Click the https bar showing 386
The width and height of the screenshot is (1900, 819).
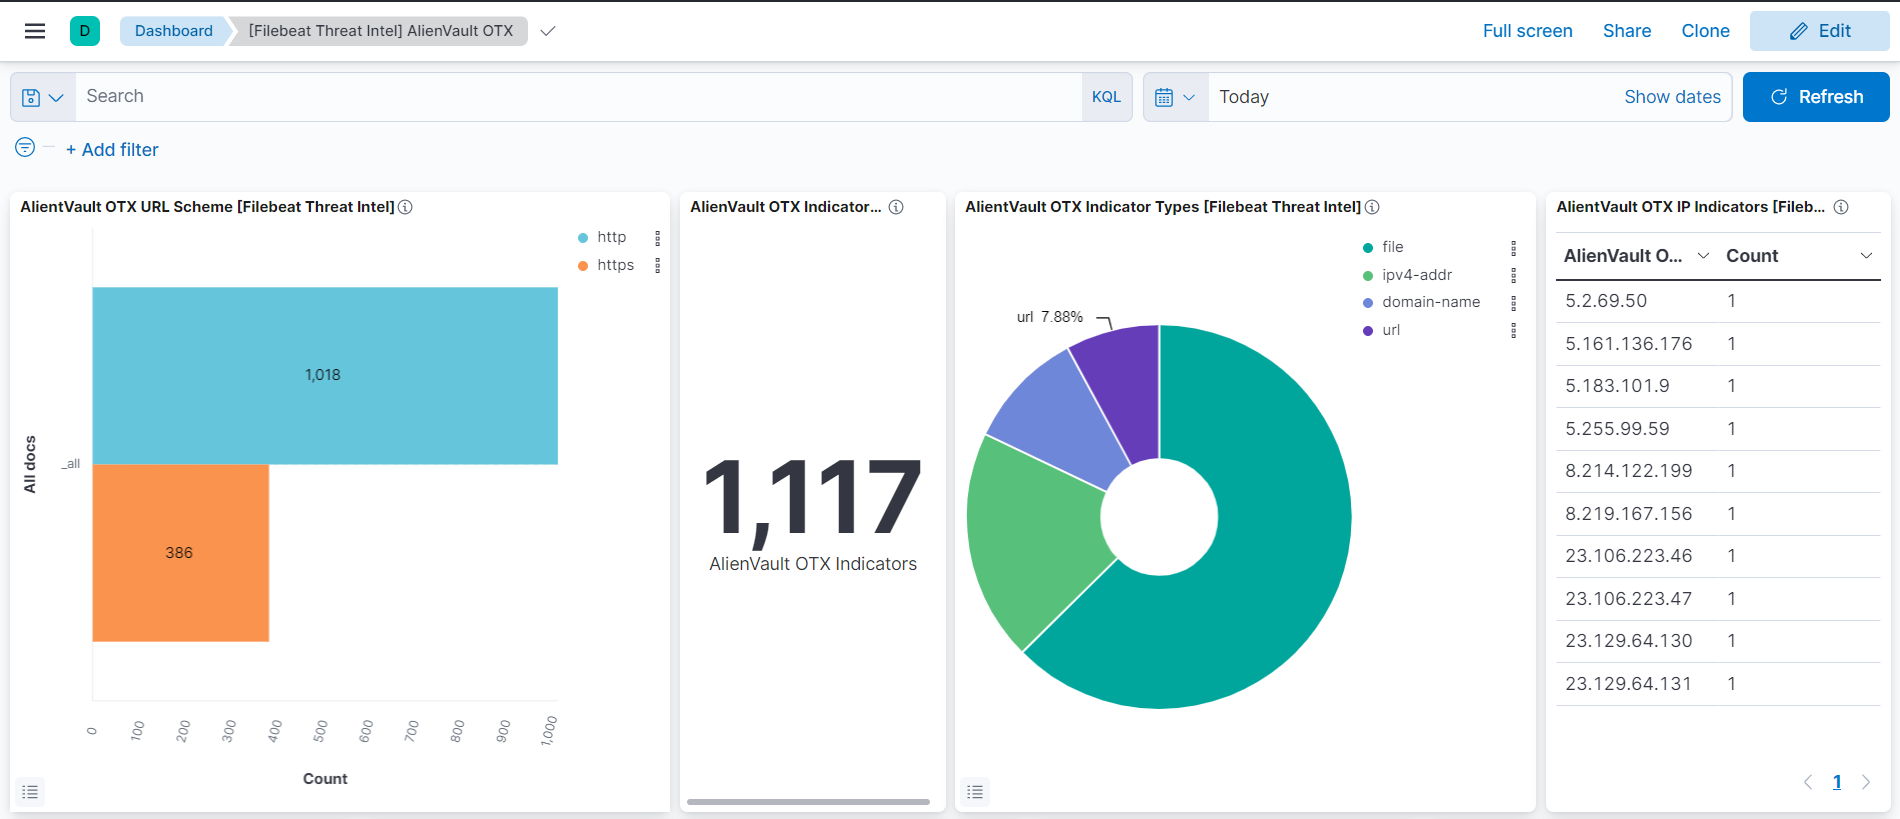tap(181, 553)
